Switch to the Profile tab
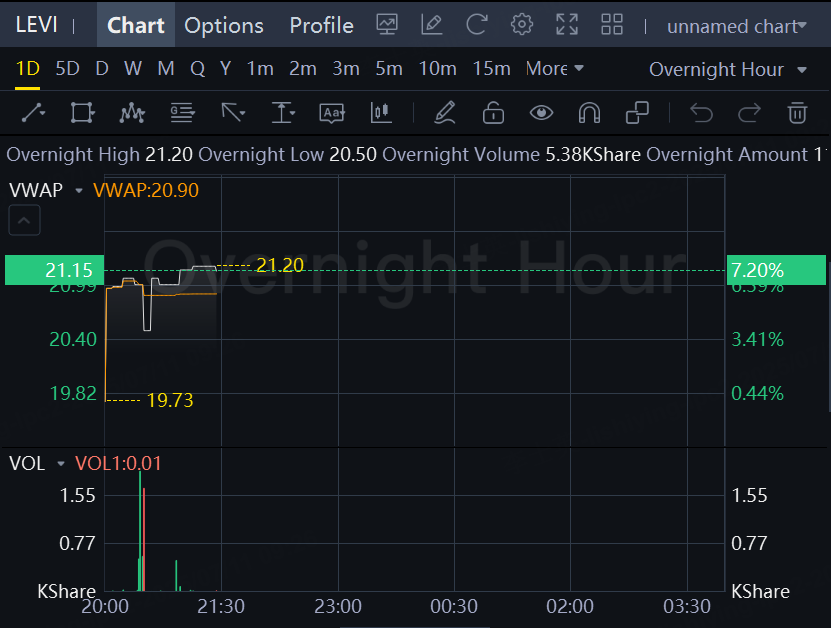The width and height of the screenshot is (831, 628). click(x=321, y=25)
